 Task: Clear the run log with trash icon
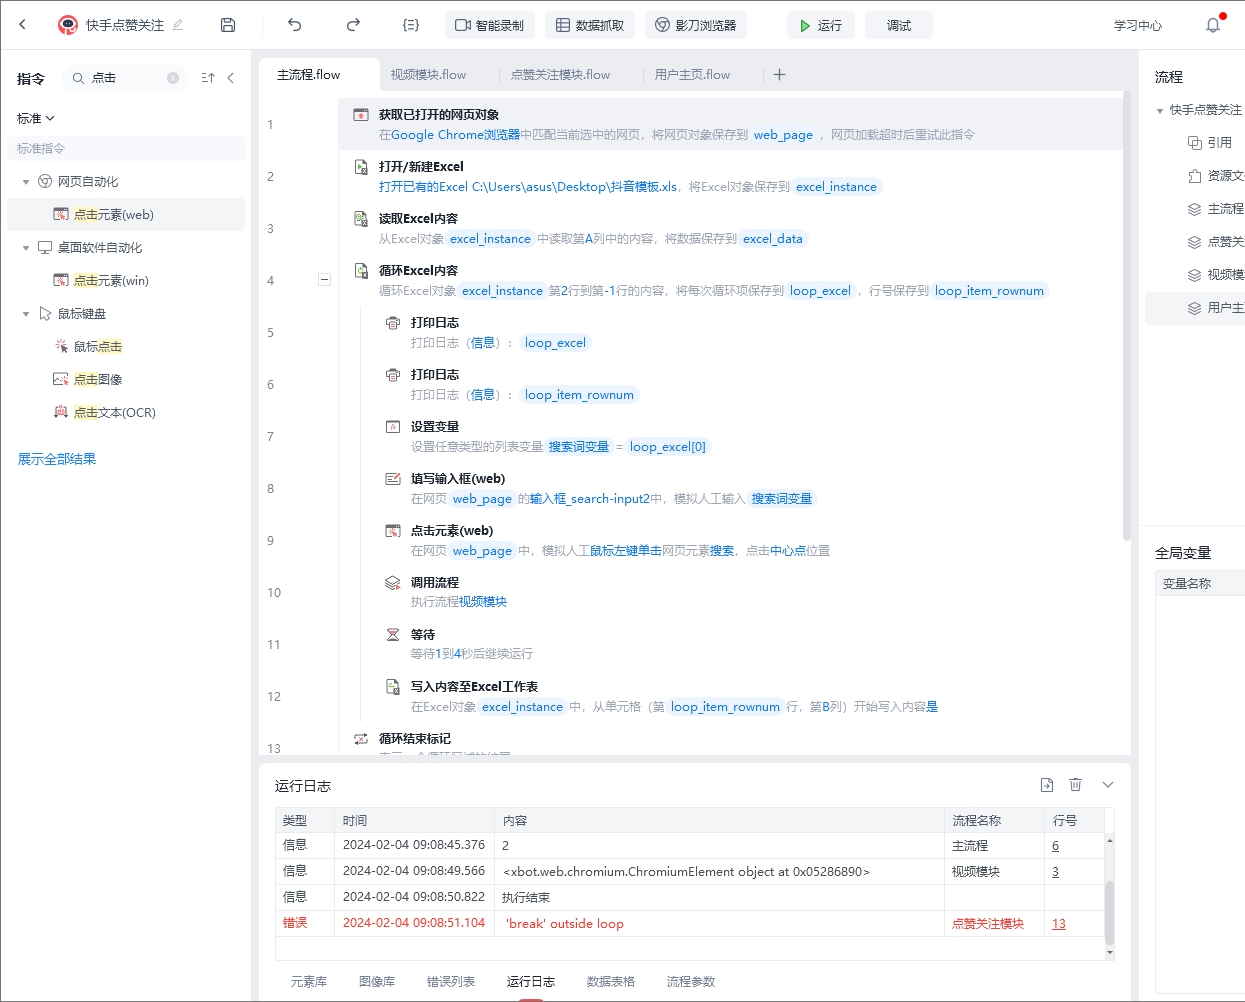pos(1075,785)
